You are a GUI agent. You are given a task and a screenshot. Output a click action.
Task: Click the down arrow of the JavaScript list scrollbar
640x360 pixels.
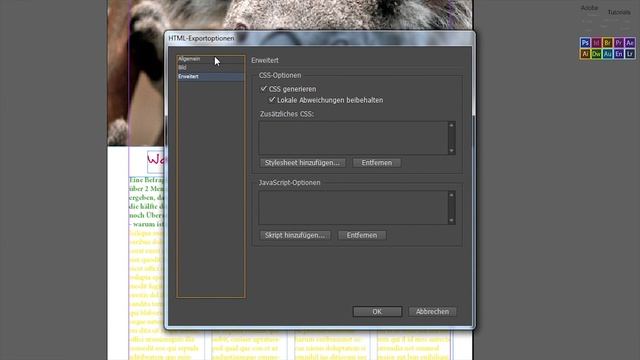[x=451, y=220]
